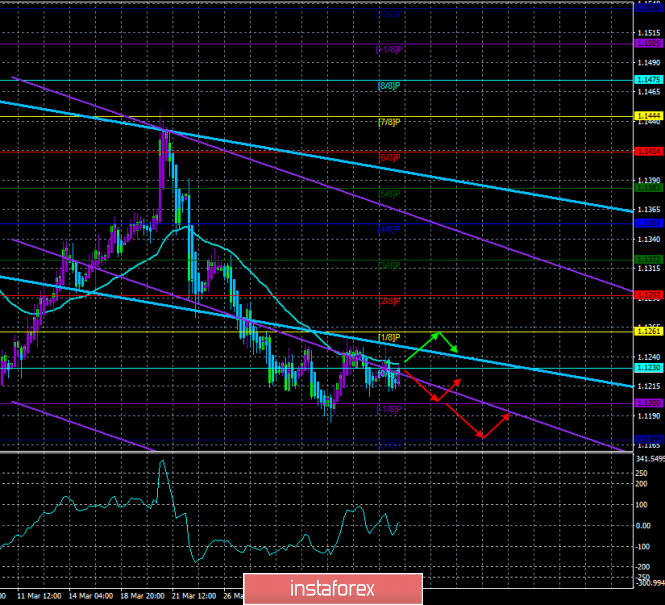
Task: Click the 1.1190 price axis label
Action: click(649, 416)
